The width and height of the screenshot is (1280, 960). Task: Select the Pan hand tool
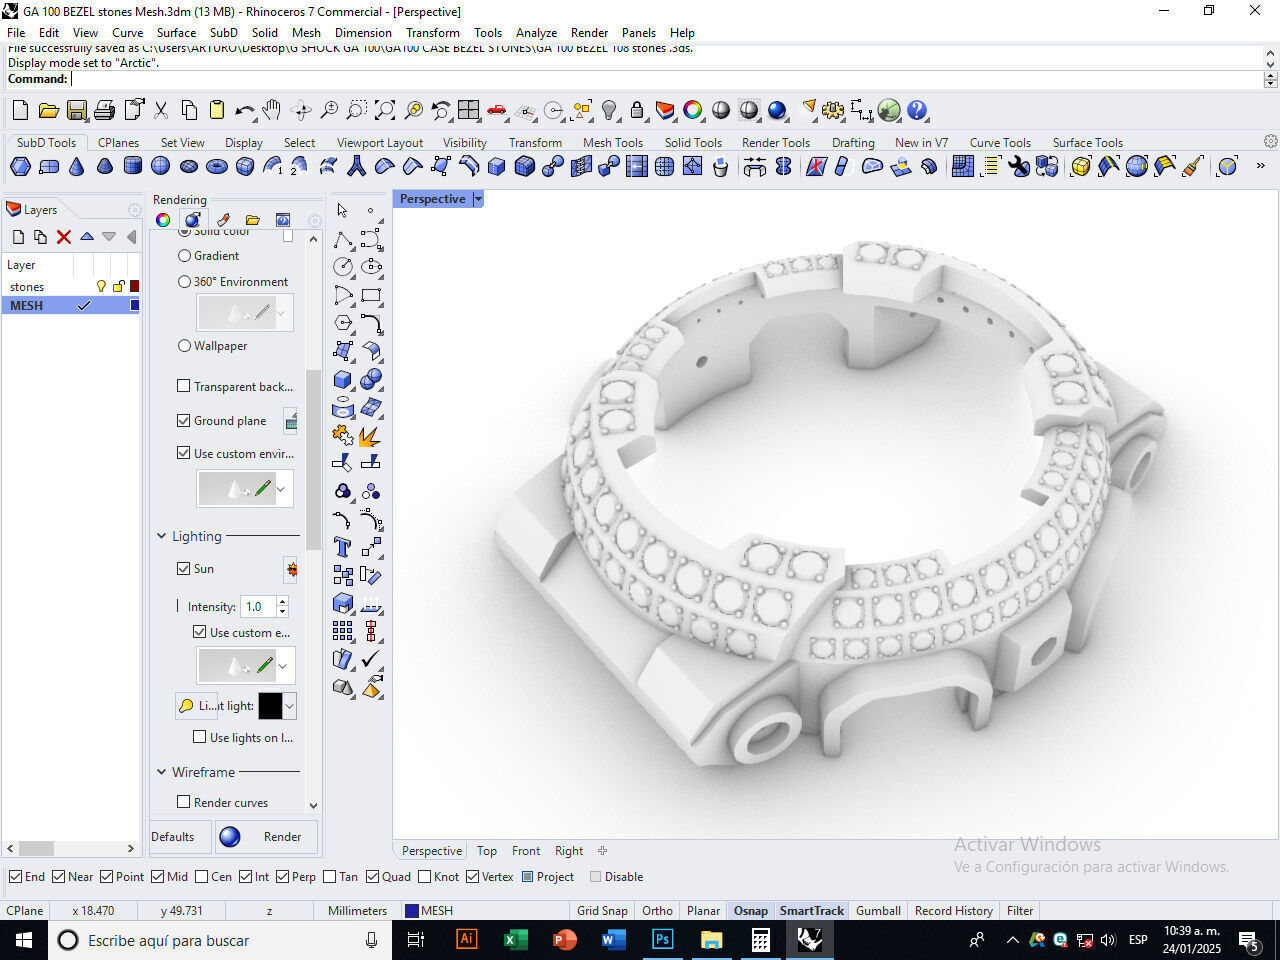[272, 110]
